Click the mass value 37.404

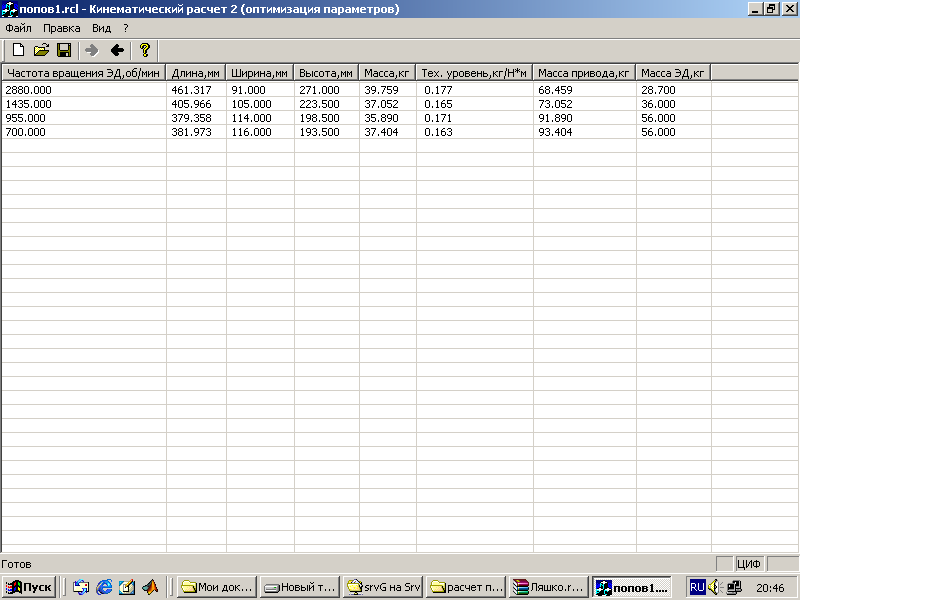[x=381, y=132]
